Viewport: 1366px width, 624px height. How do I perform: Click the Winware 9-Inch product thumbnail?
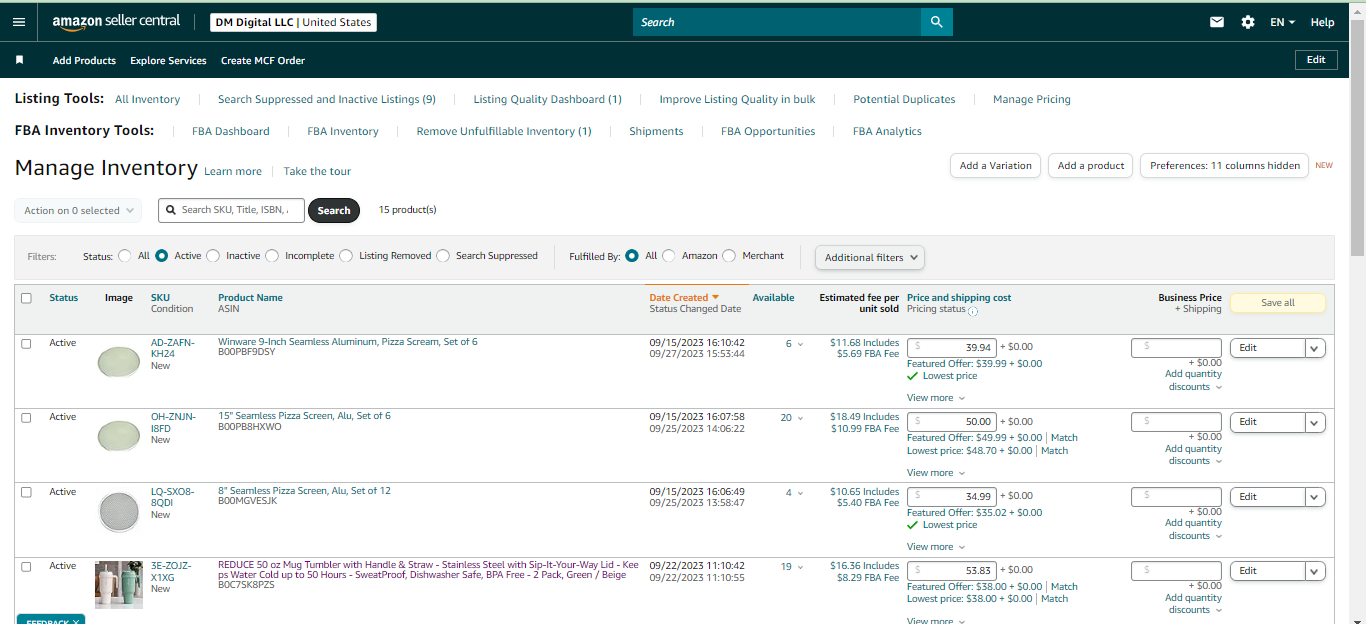[x=119, y=361]
